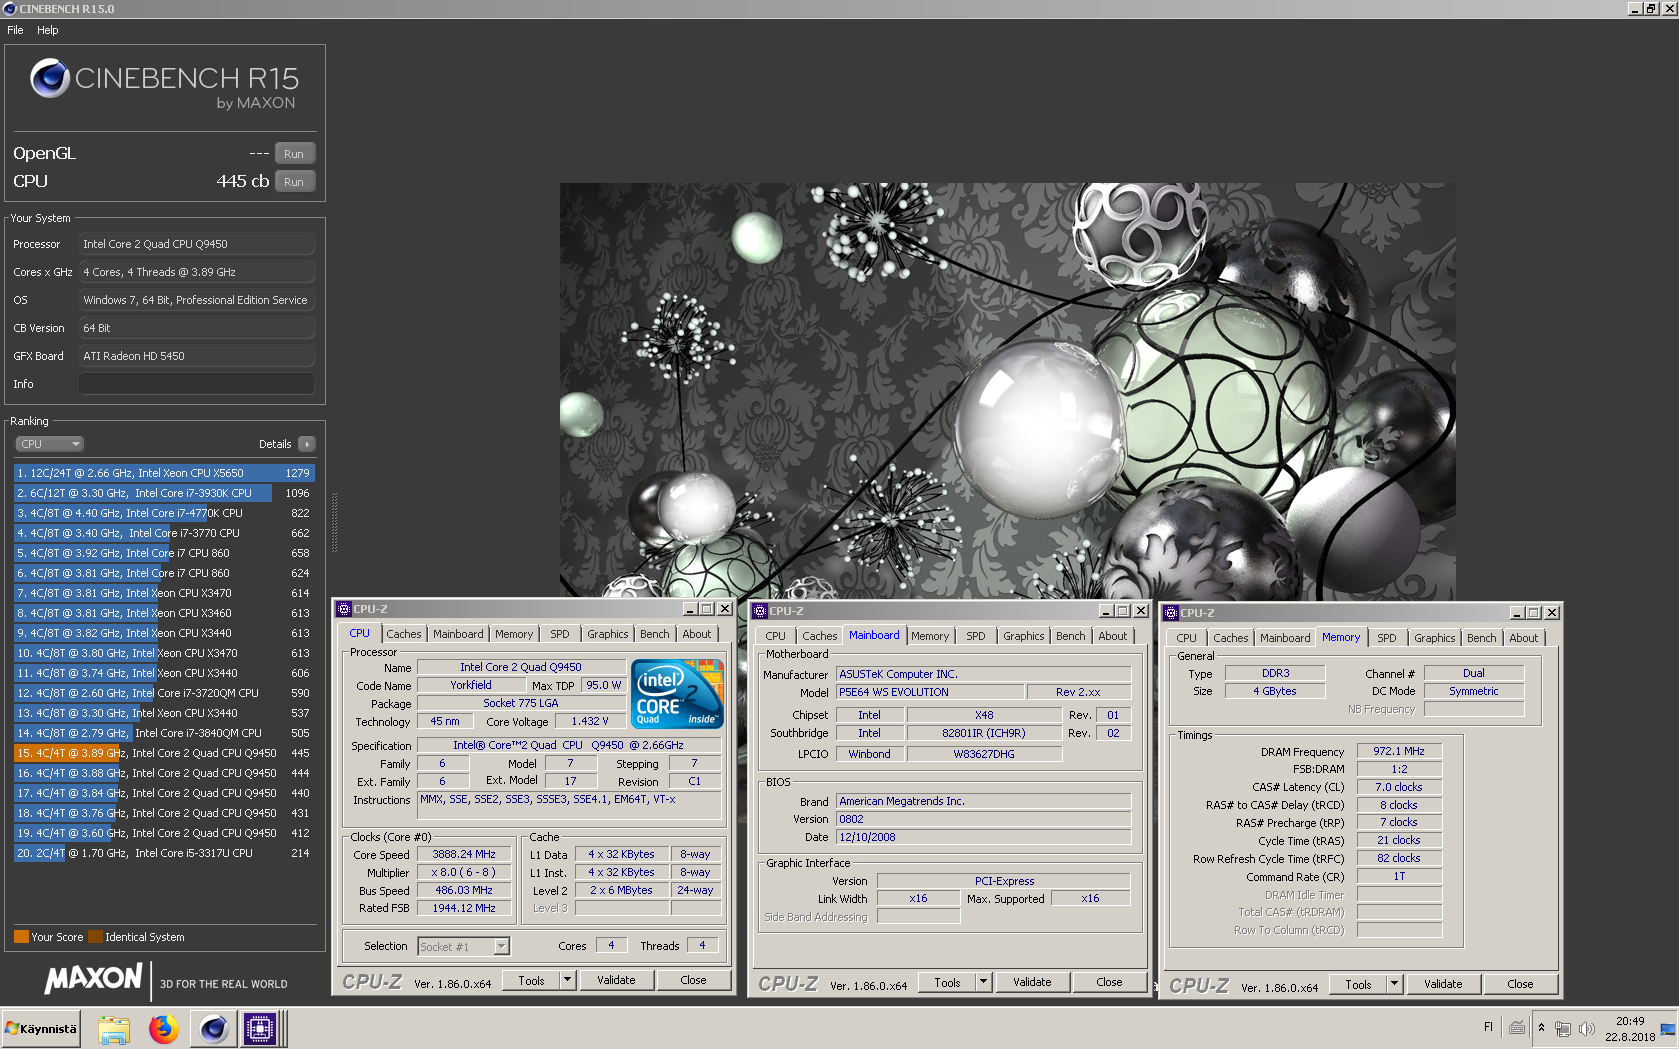Click the GFX Board field ATI Radeon HD 5450

click(197, 356)
